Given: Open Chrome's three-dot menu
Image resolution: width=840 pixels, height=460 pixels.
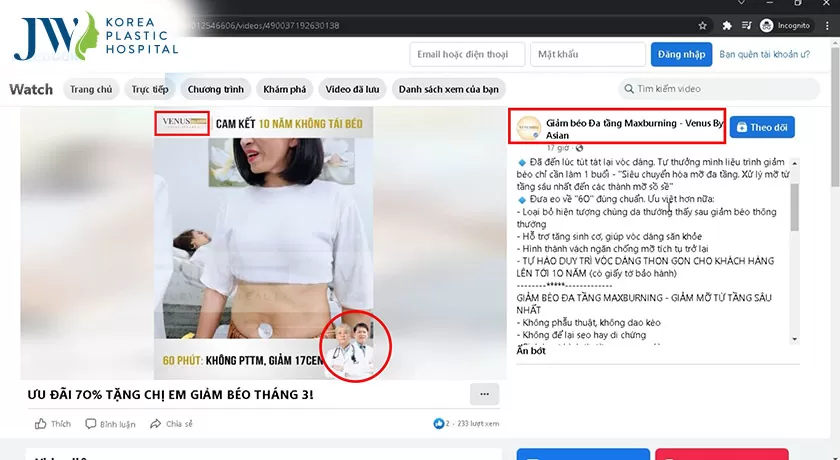Looking at the screenshot, I should point(827,26).
